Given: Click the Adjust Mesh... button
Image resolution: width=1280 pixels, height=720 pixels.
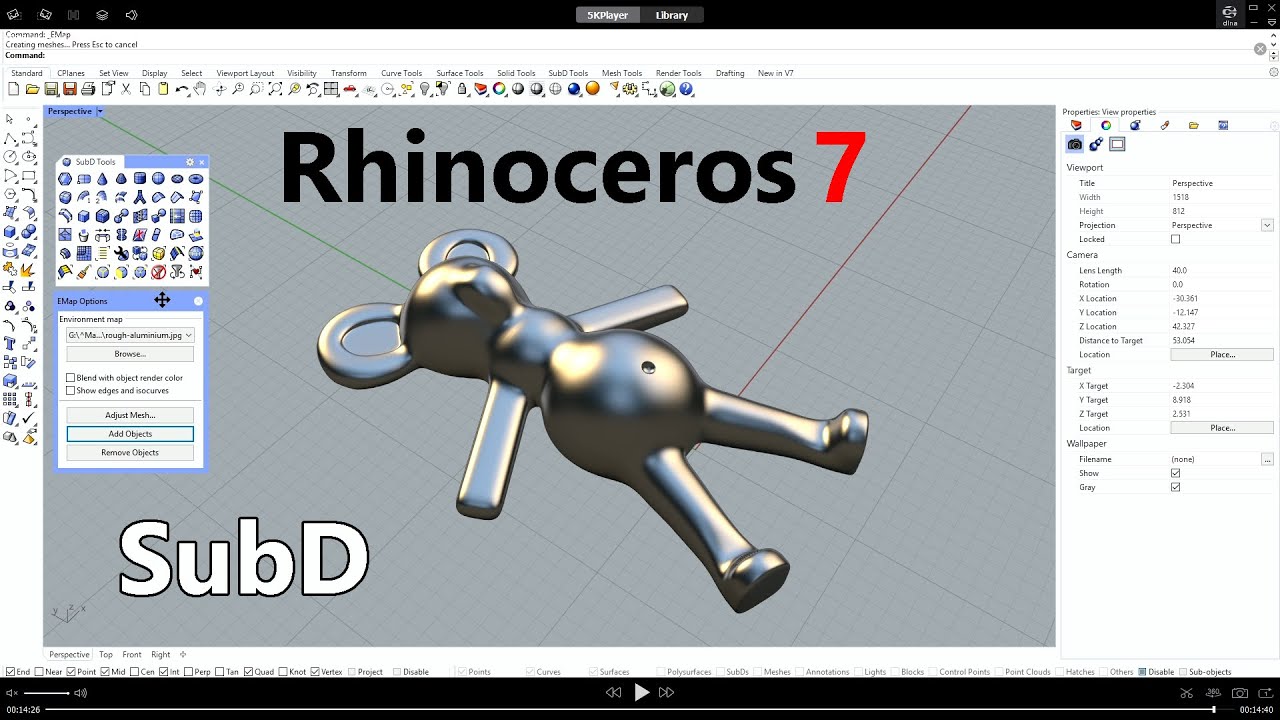Looking at the screenshot, I should pyautogui.click(x=130, y=415).
